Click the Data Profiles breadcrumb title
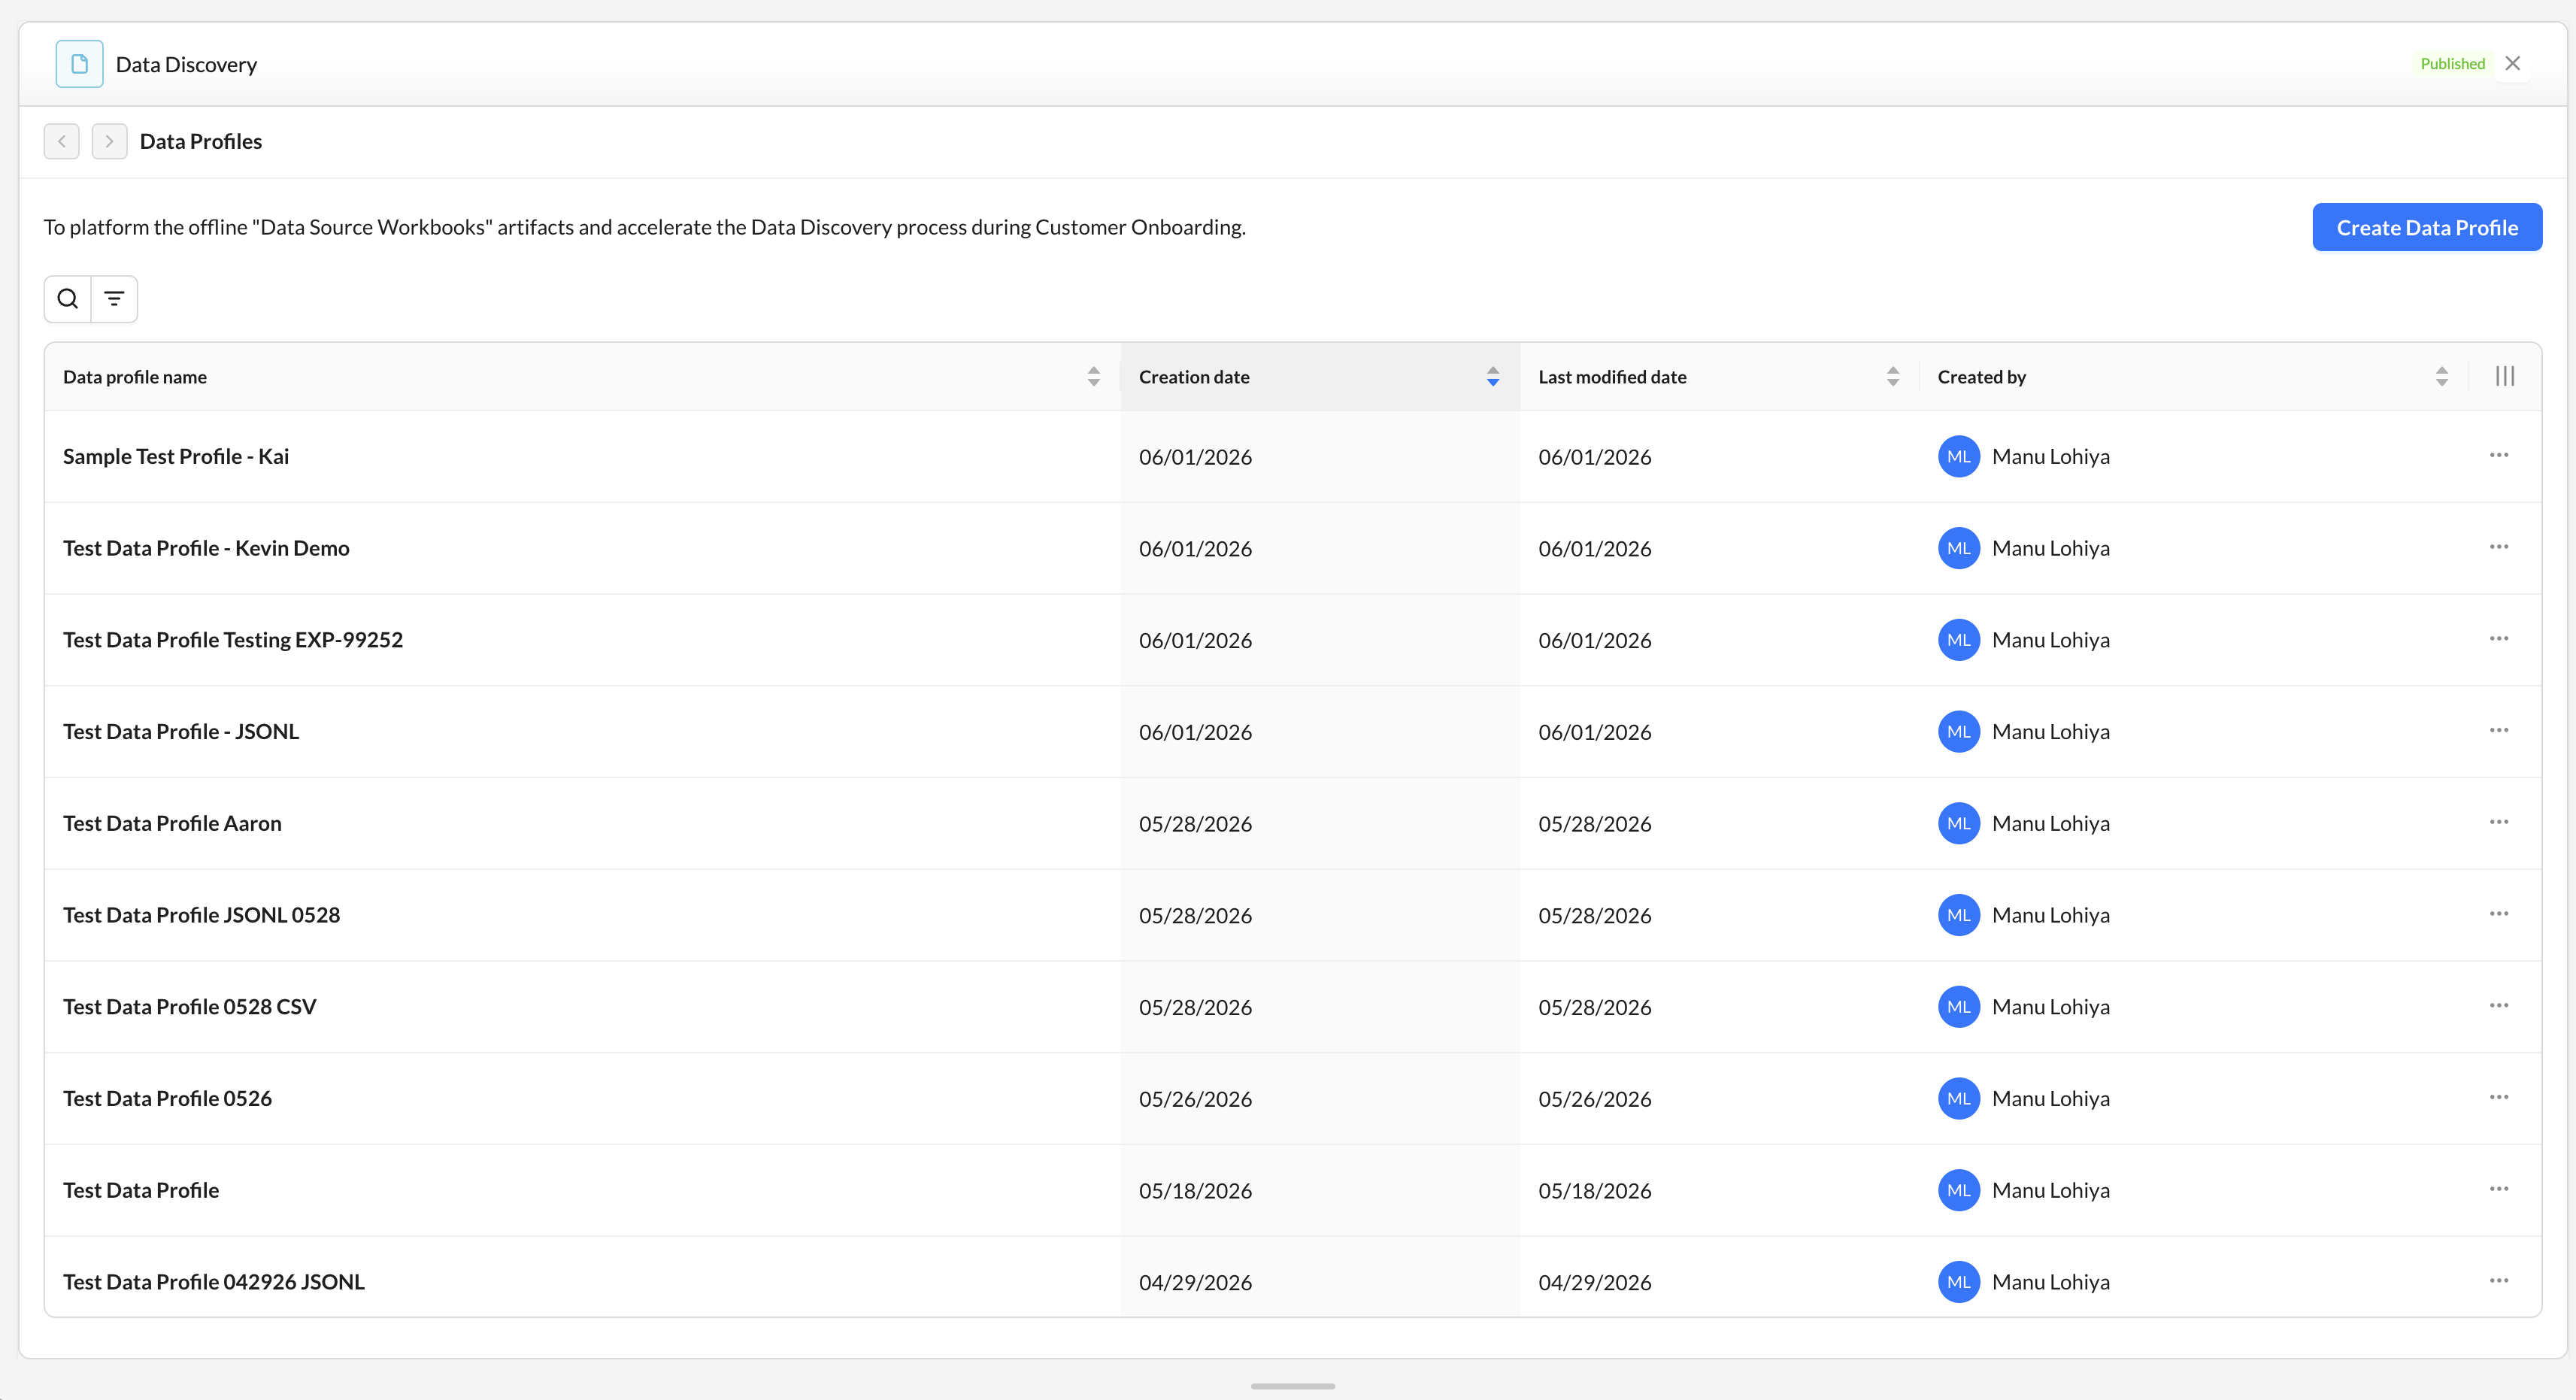Viewport: 2576px width, 1400px height. point(201,141)
